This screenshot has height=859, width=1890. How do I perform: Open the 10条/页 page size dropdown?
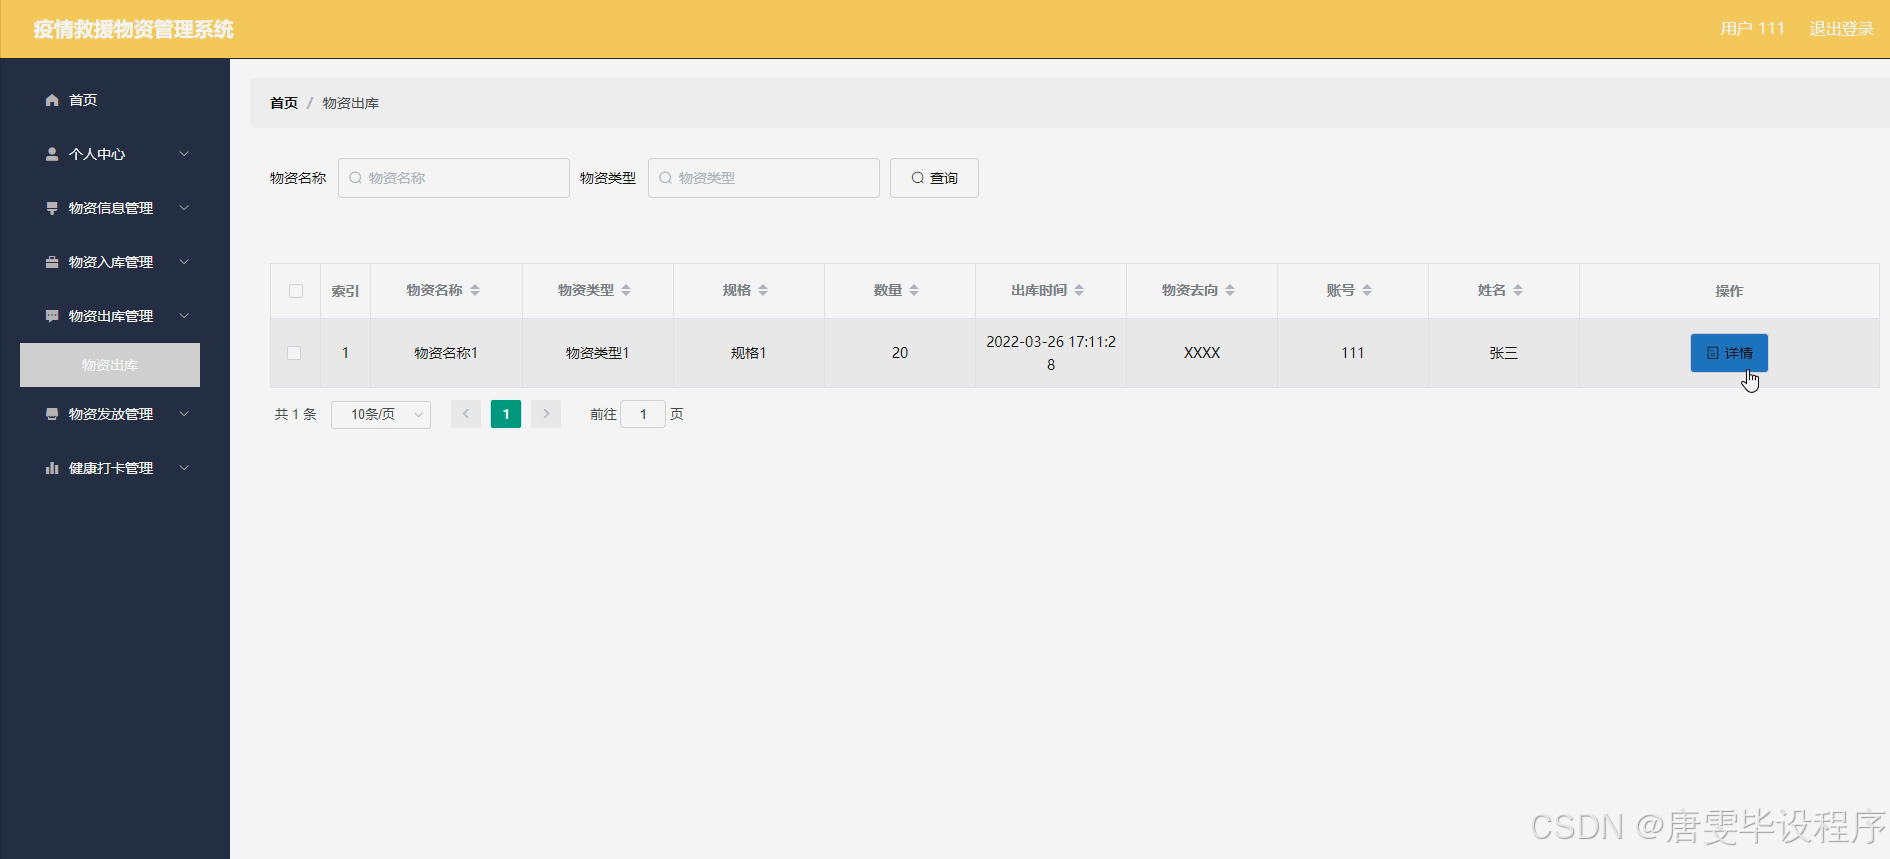coord(381,414)
